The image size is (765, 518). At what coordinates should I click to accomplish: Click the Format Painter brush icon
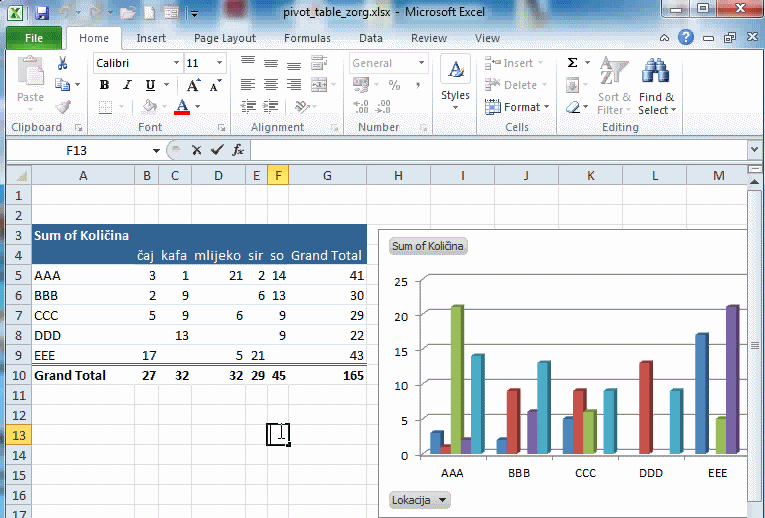pos(63,107)
